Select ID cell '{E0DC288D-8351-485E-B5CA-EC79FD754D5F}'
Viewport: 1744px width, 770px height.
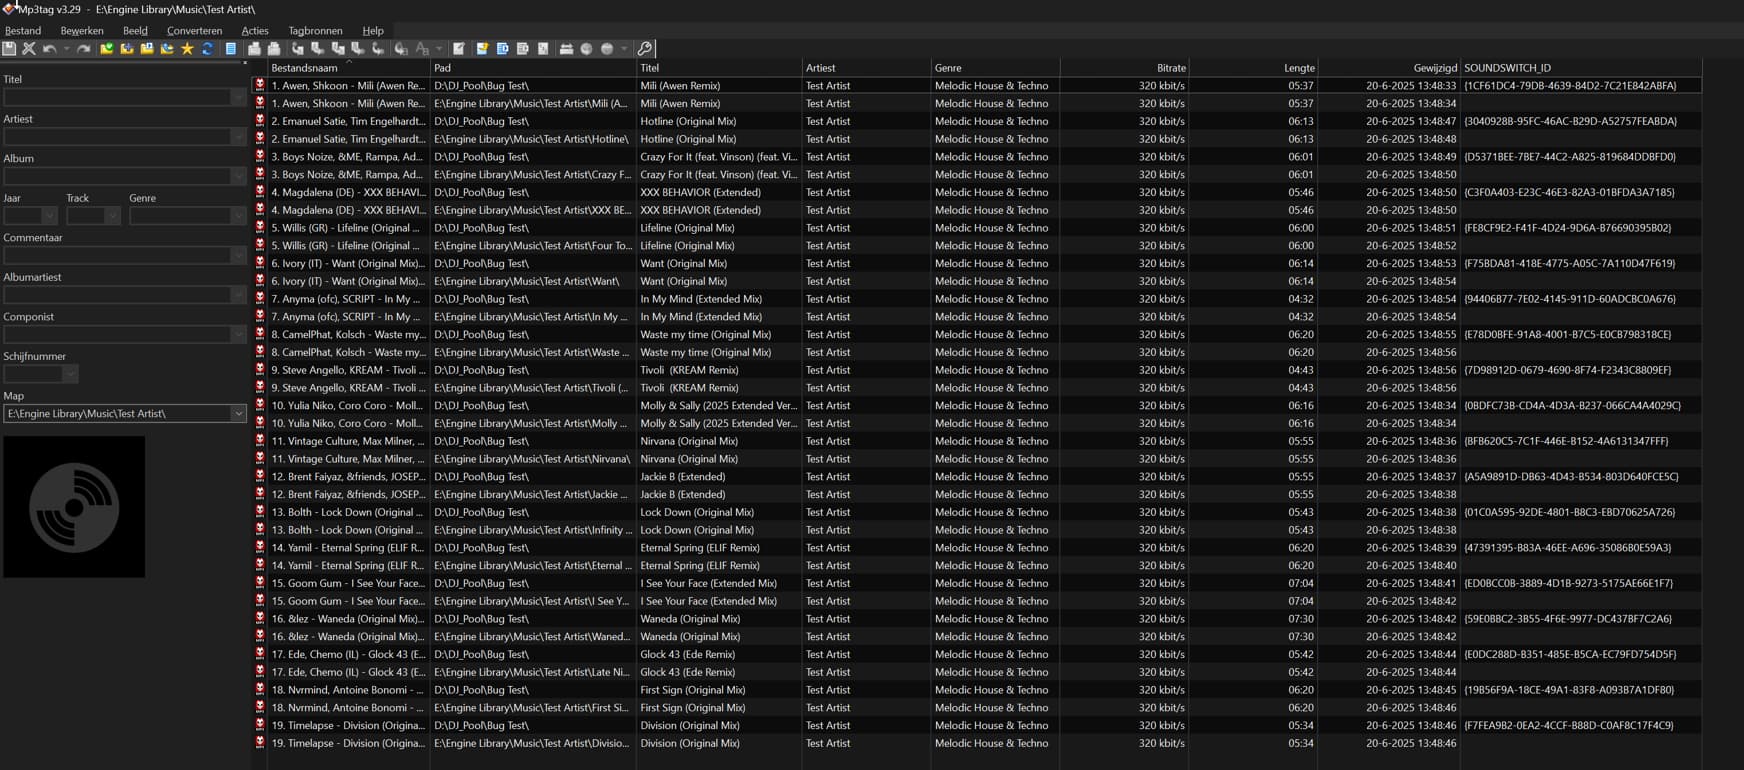[1570, 654]
